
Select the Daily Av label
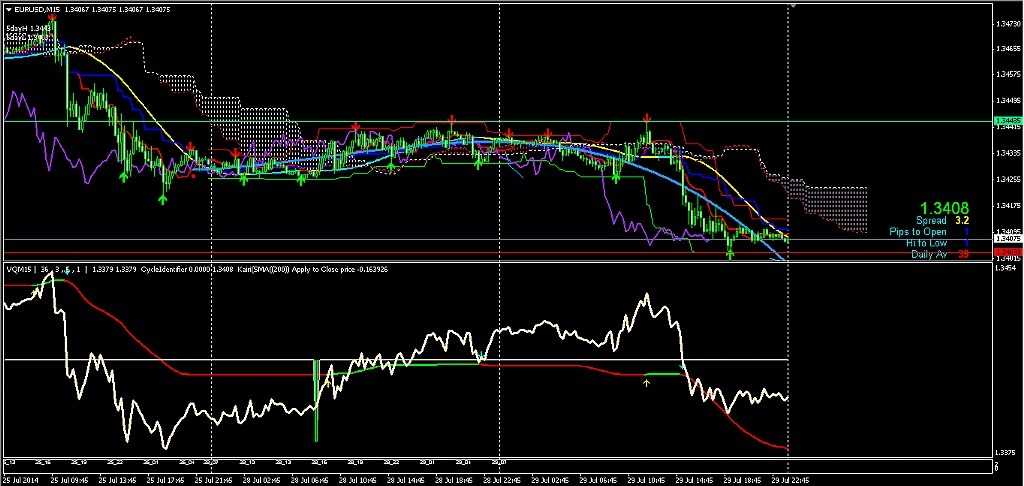[x=929, y=255]
